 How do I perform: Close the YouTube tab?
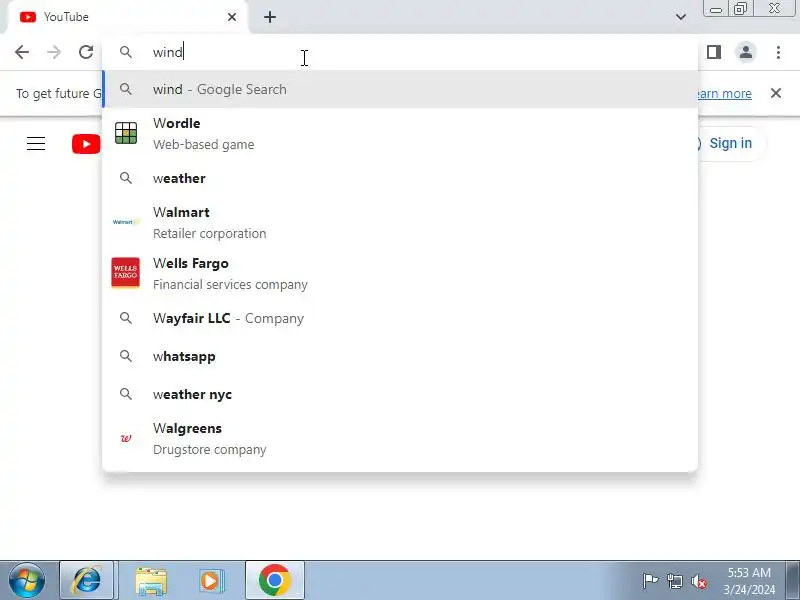[x=232, y=17]
